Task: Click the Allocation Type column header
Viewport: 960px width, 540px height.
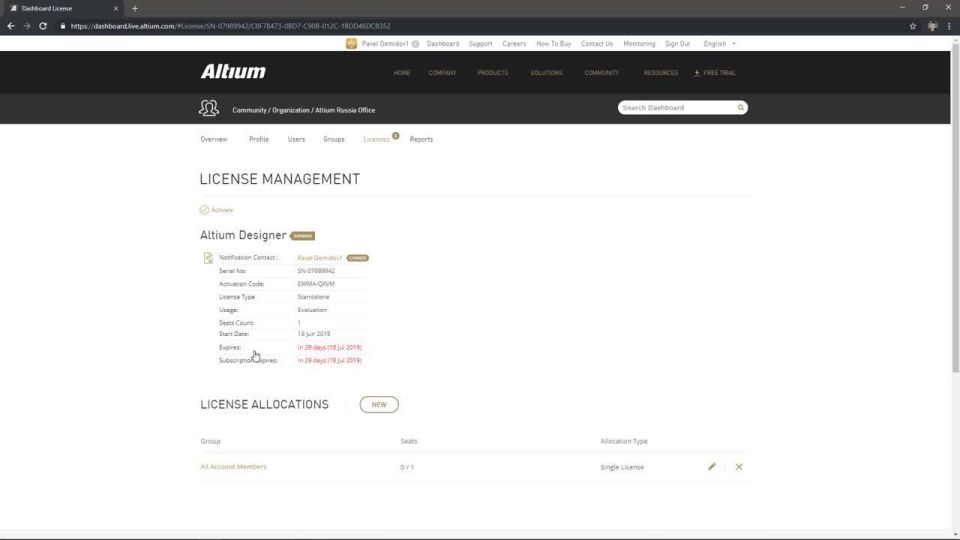Action: pos(624,441)
